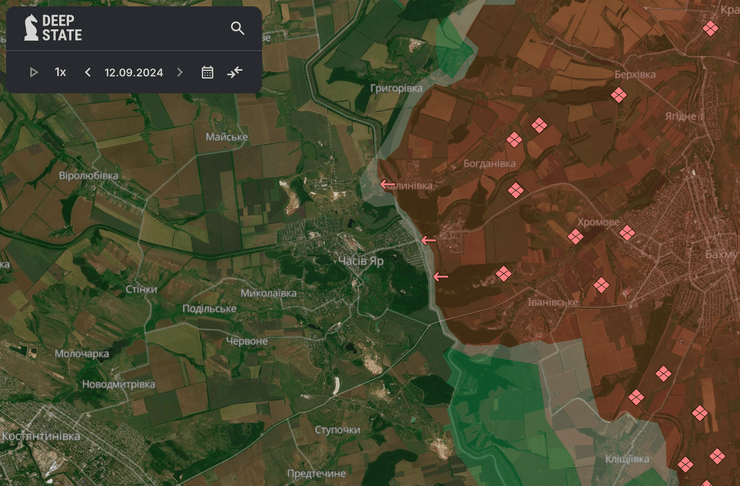Open the search magnifier icon
The width and height of the screenshot is (740, 486).
pyautogui.click(x=237, y=28)
